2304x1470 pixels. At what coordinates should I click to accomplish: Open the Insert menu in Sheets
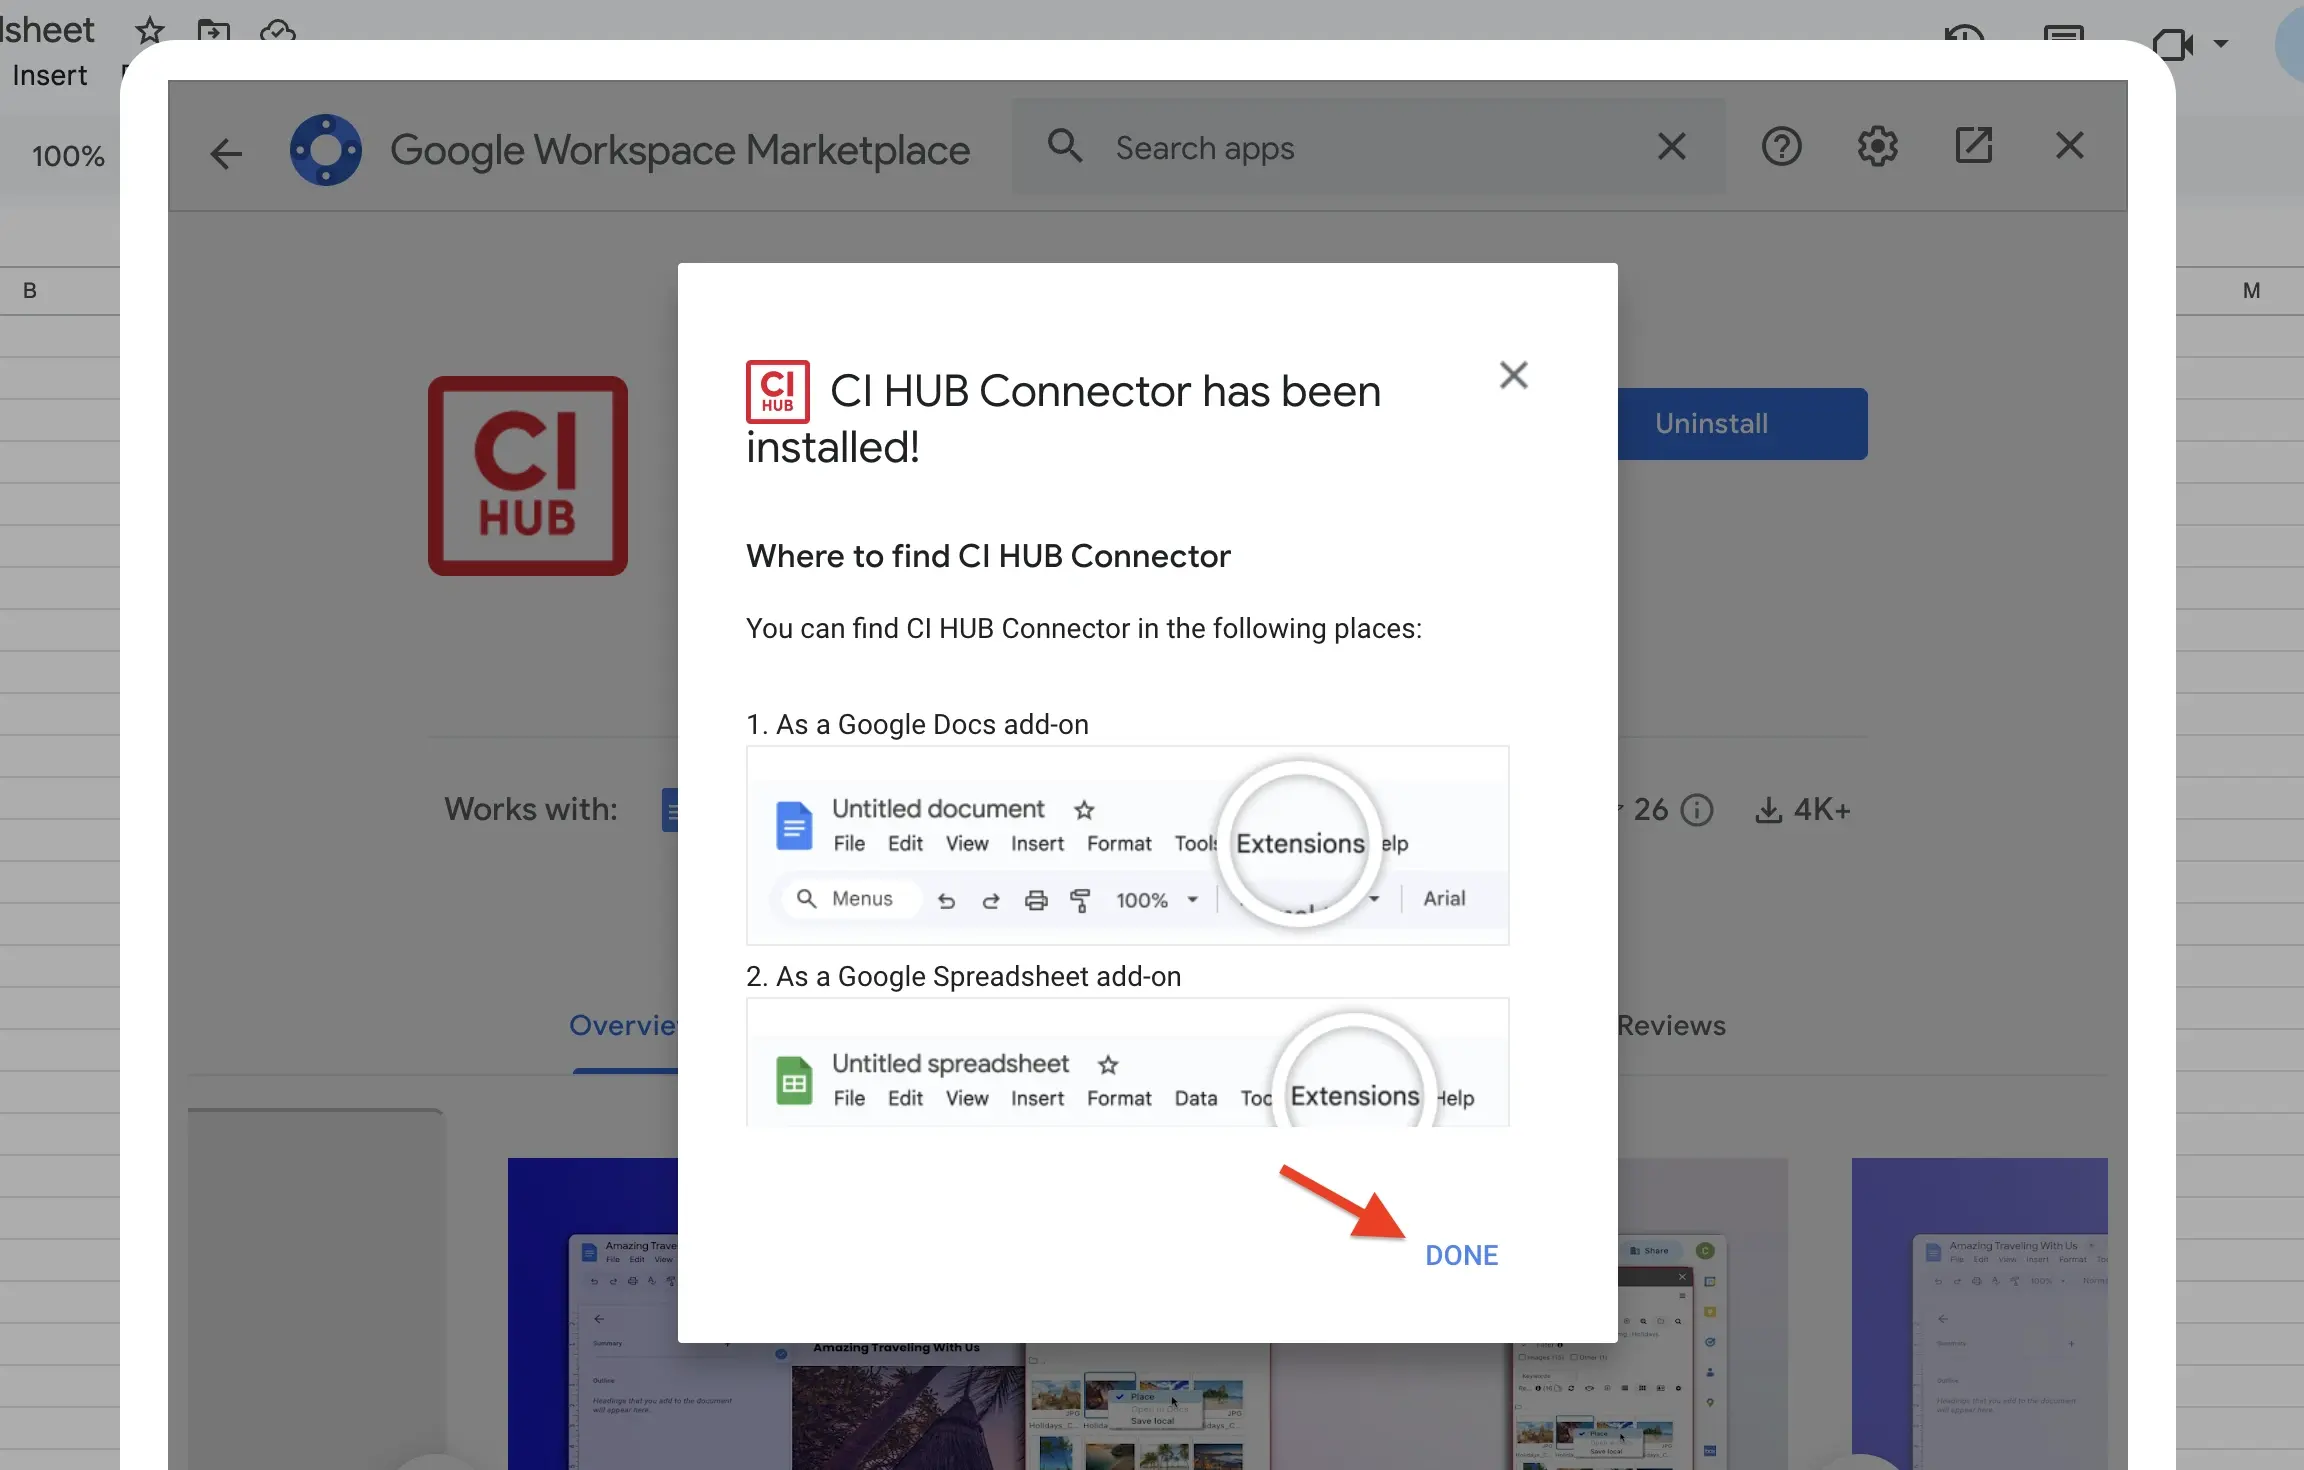tap(49, 75)
